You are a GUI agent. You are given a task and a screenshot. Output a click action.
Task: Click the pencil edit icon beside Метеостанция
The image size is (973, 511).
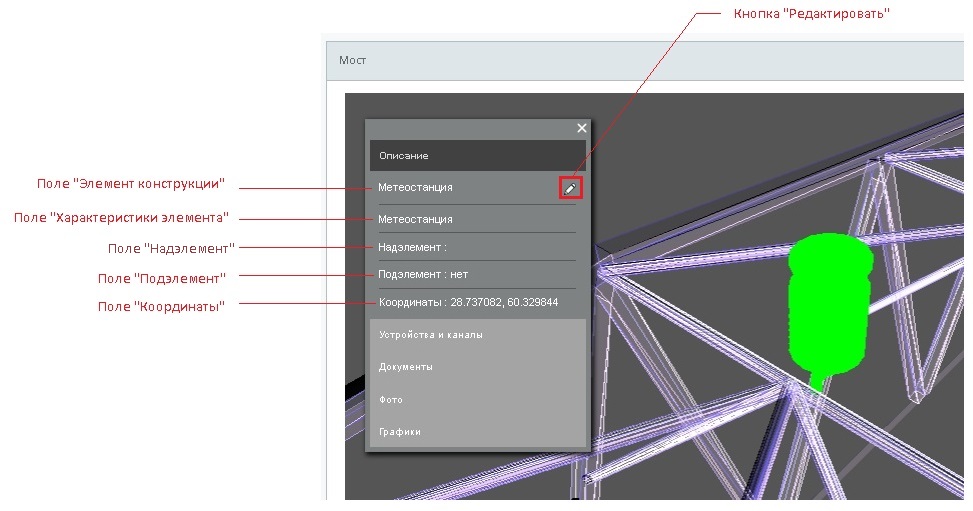(570, 187)
